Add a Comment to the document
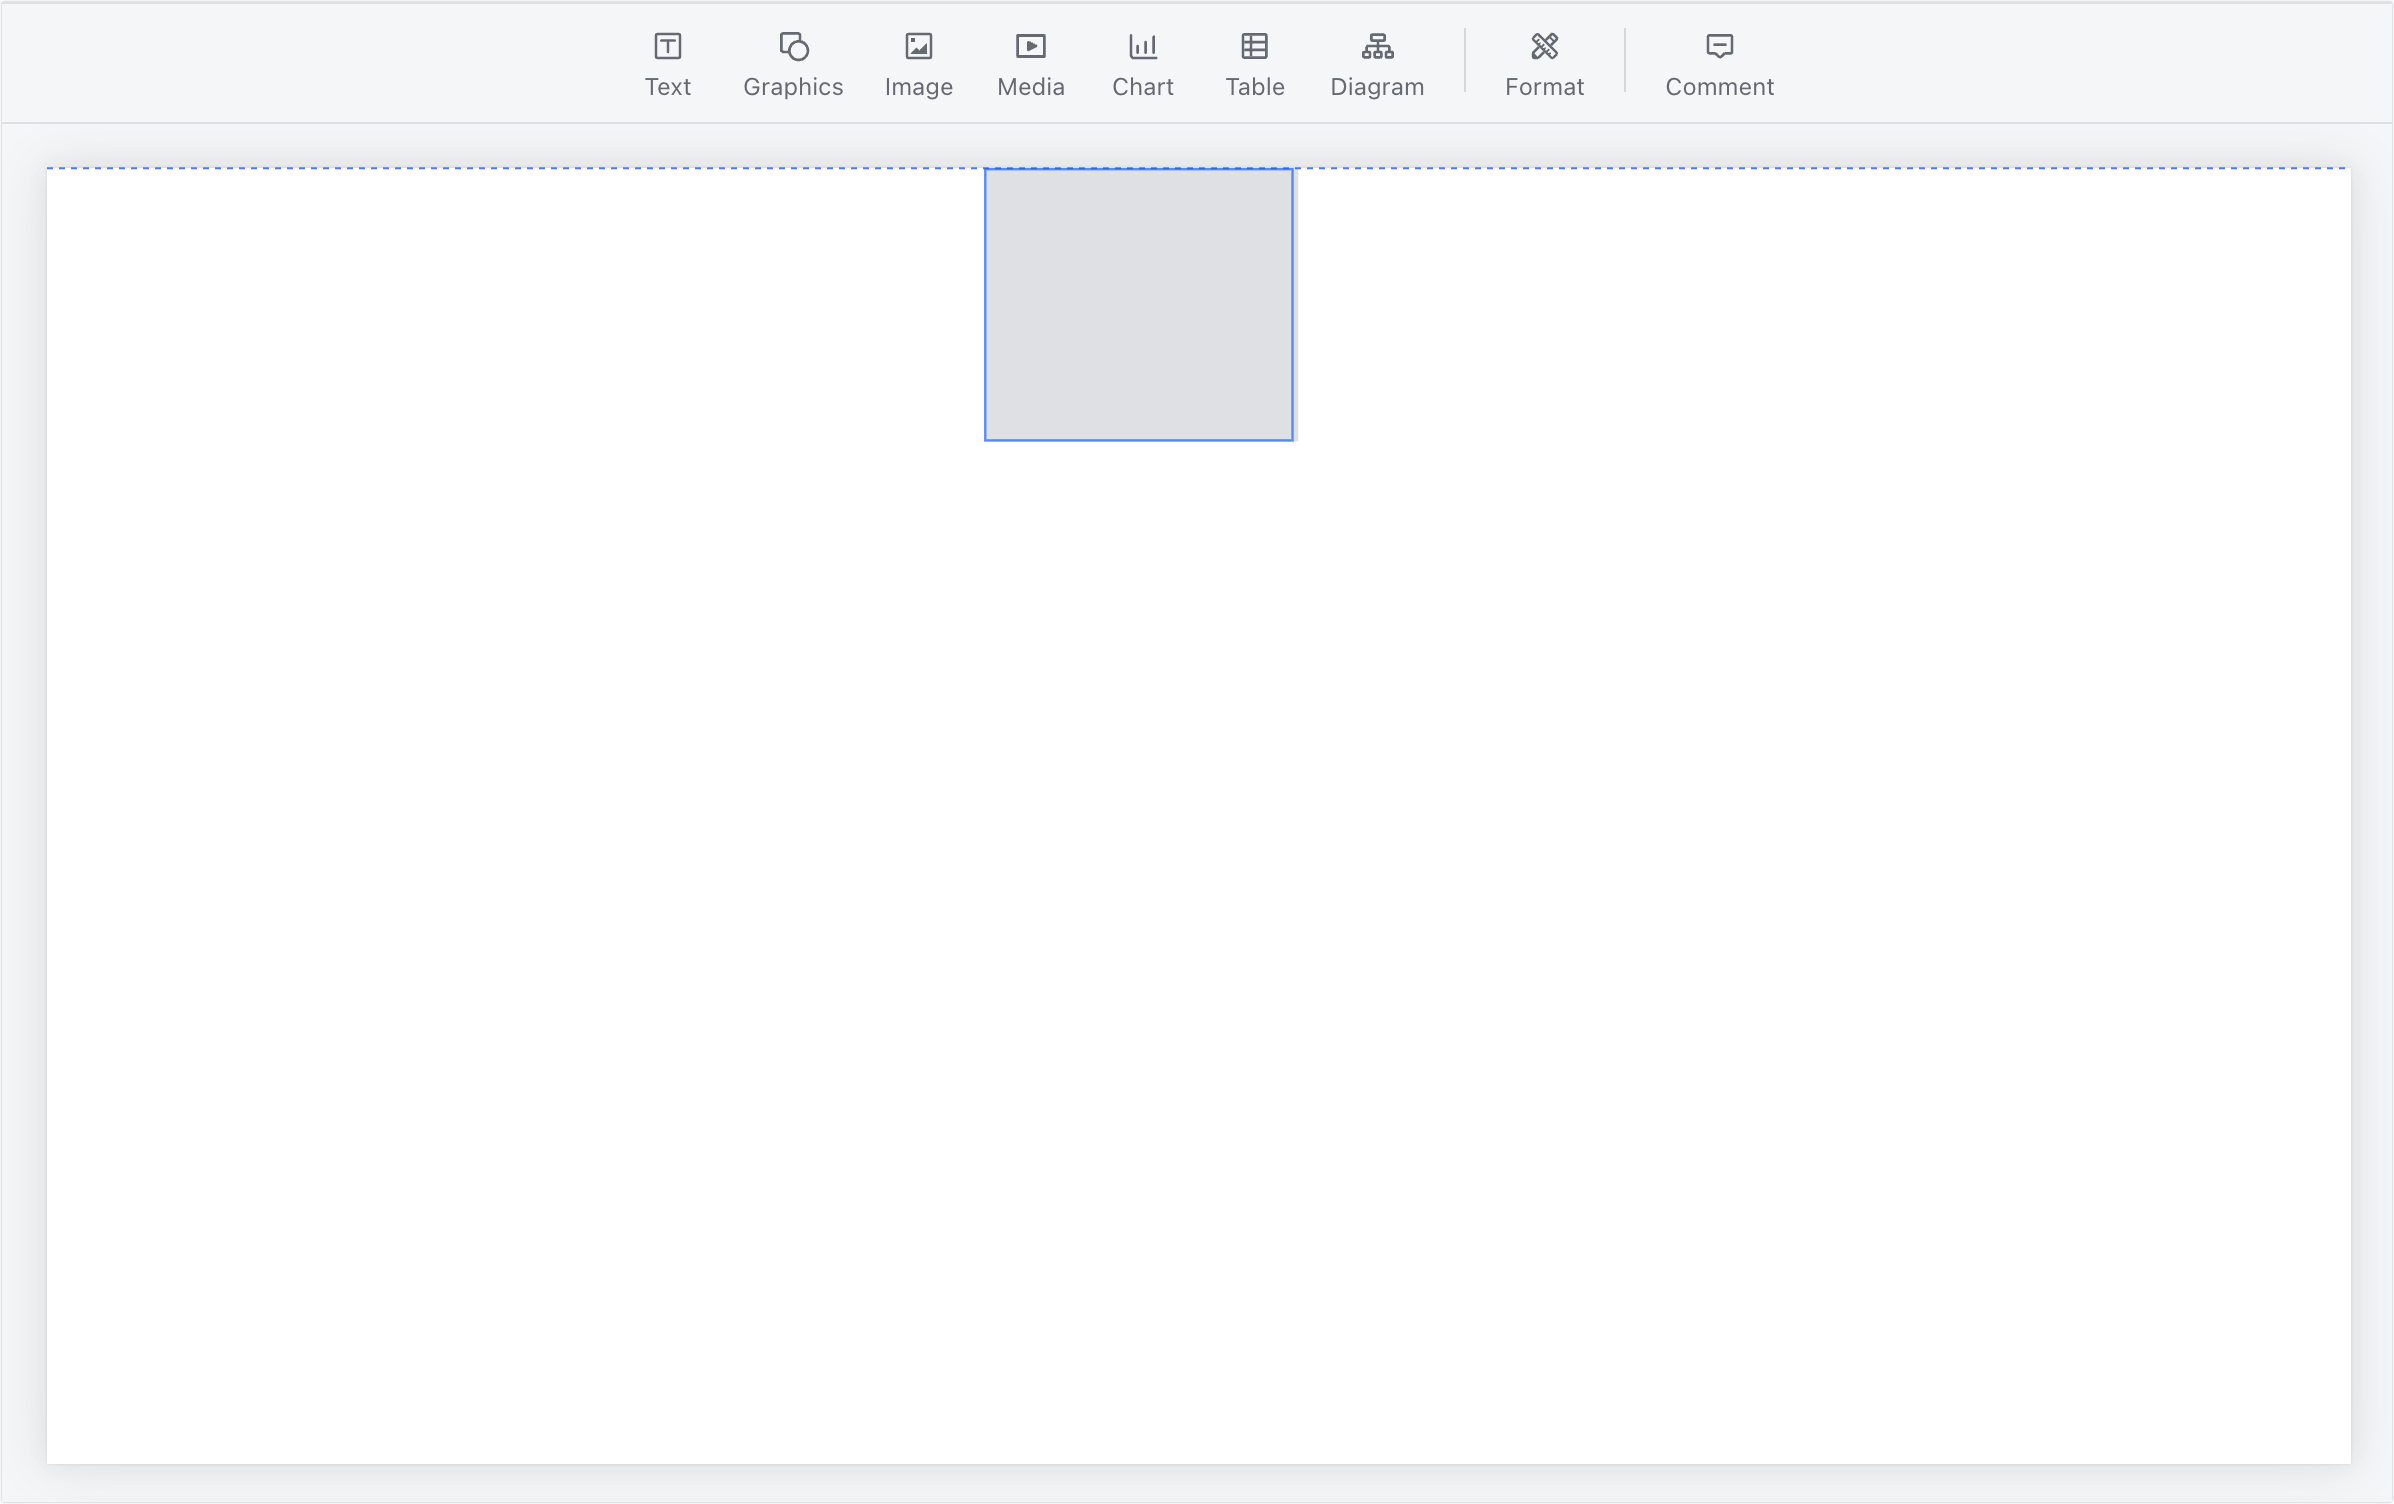This screenshot has width=2394, height=1504. (1719, 86)
